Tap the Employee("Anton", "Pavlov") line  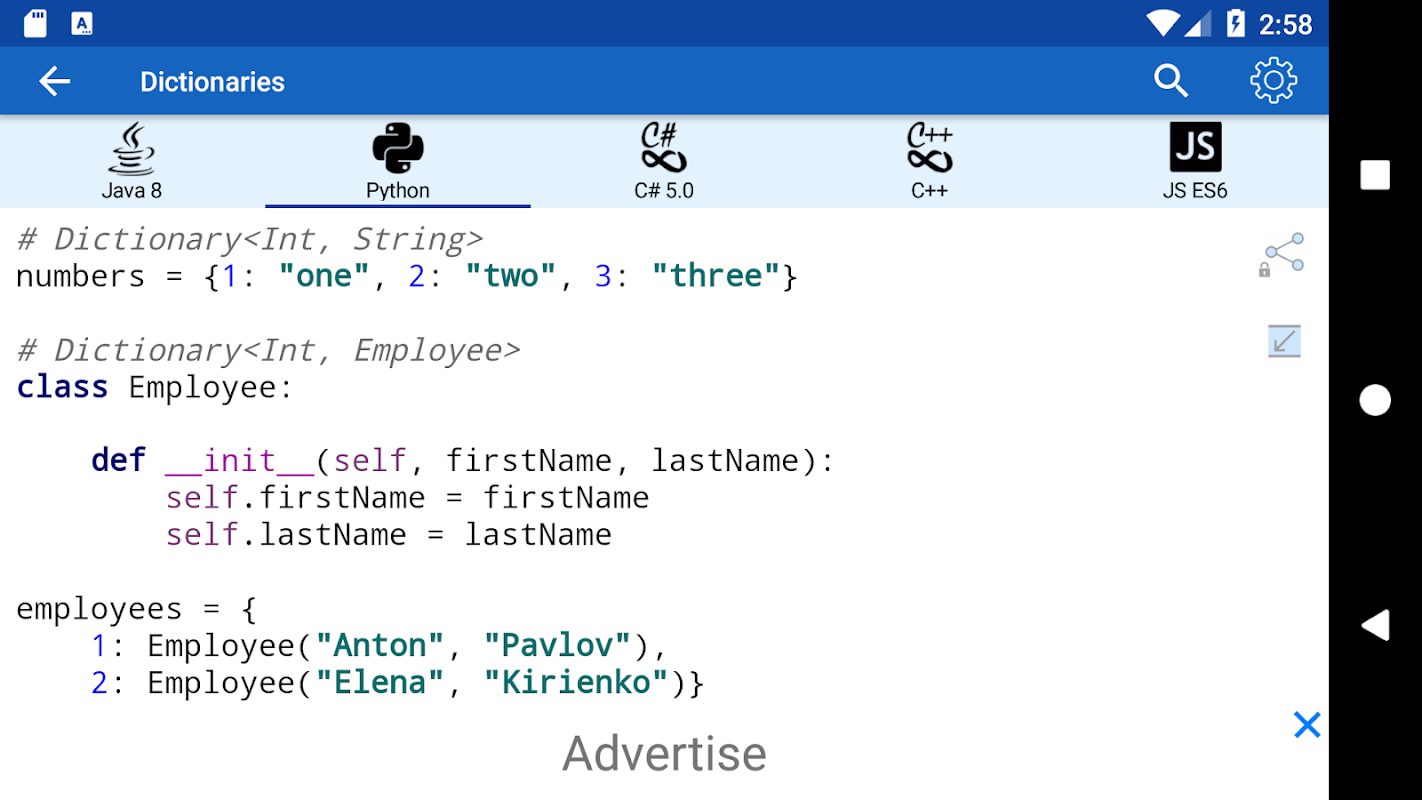click(x=379, y=646)
